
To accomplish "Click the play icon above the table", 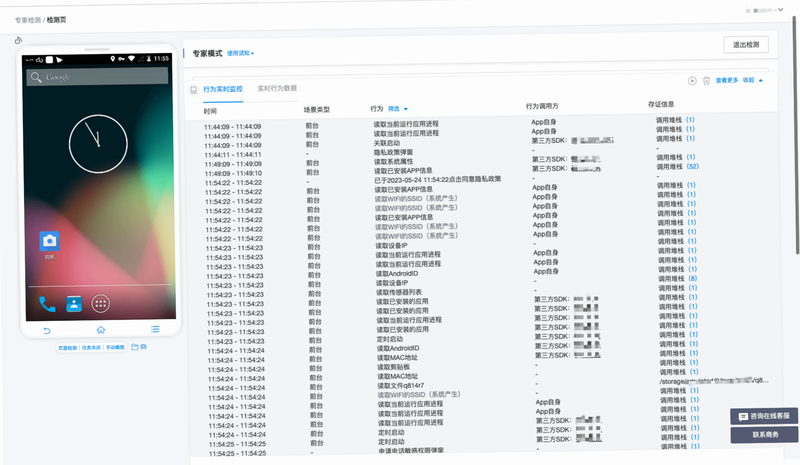I will (x=692, y=81).
